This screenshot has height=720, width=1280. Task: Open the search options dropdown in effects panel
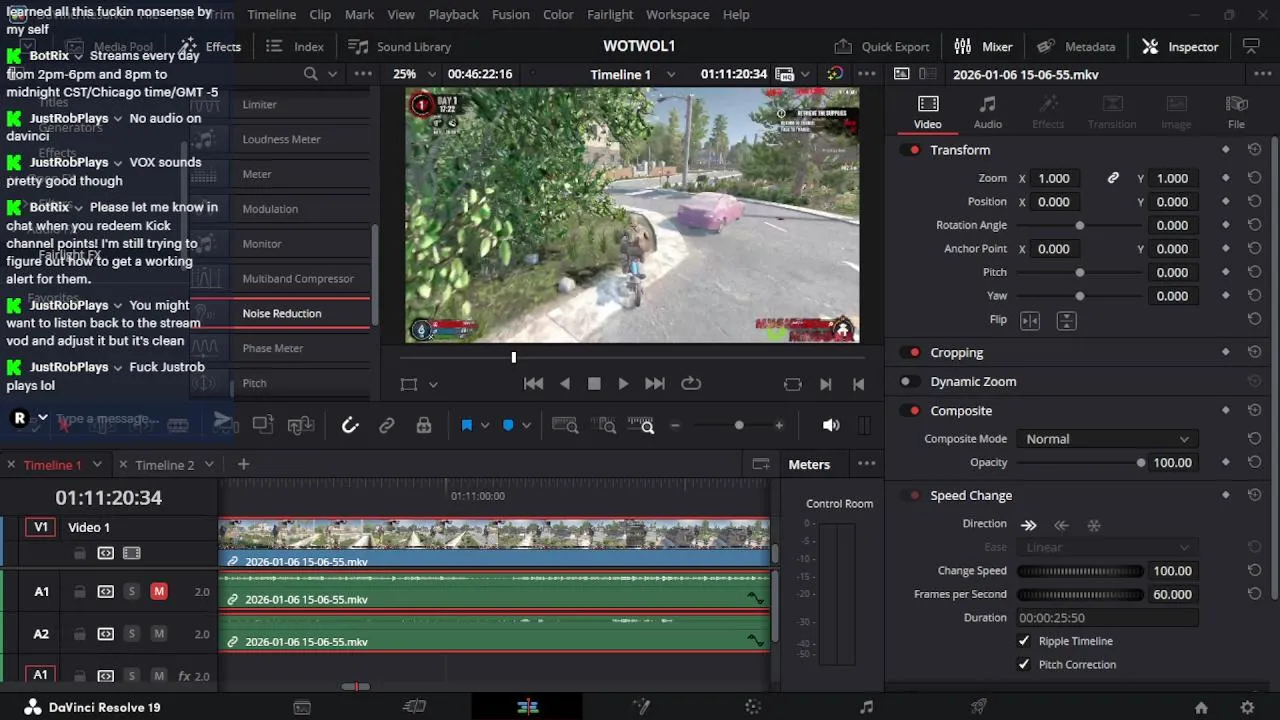click(x=332, y=74)
